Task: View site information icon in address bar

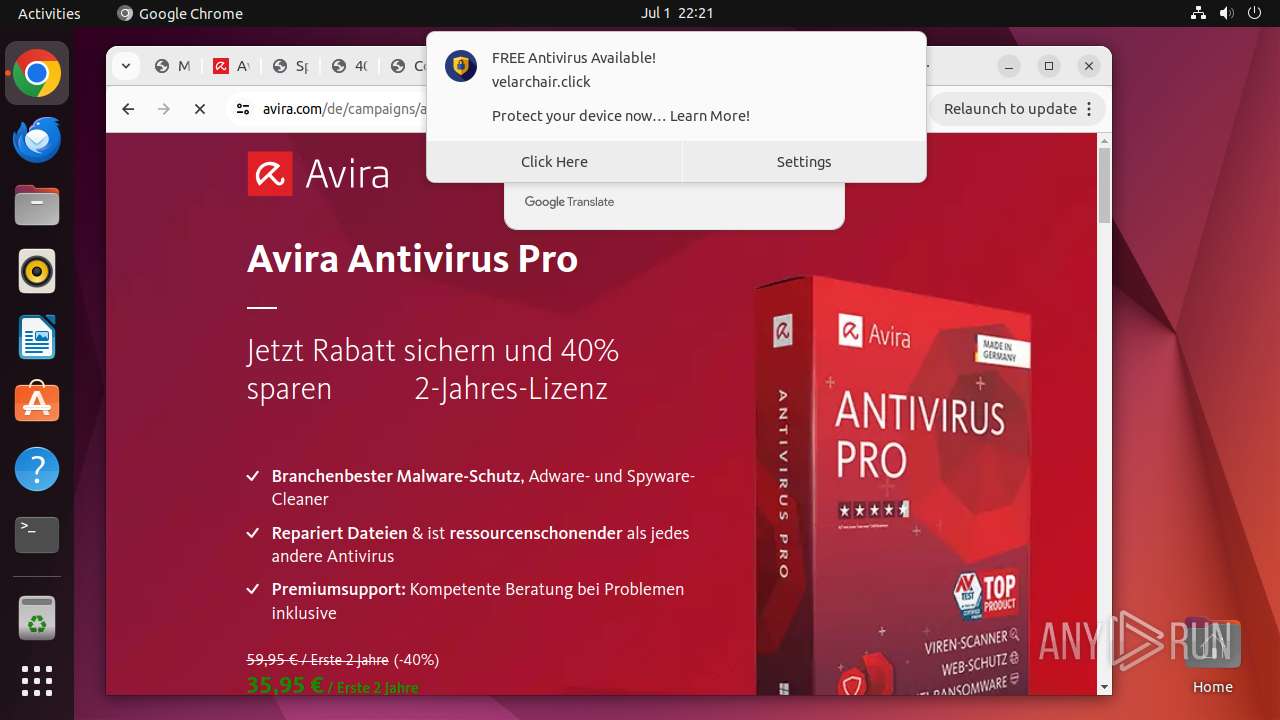Action: [x=242, y=109]
